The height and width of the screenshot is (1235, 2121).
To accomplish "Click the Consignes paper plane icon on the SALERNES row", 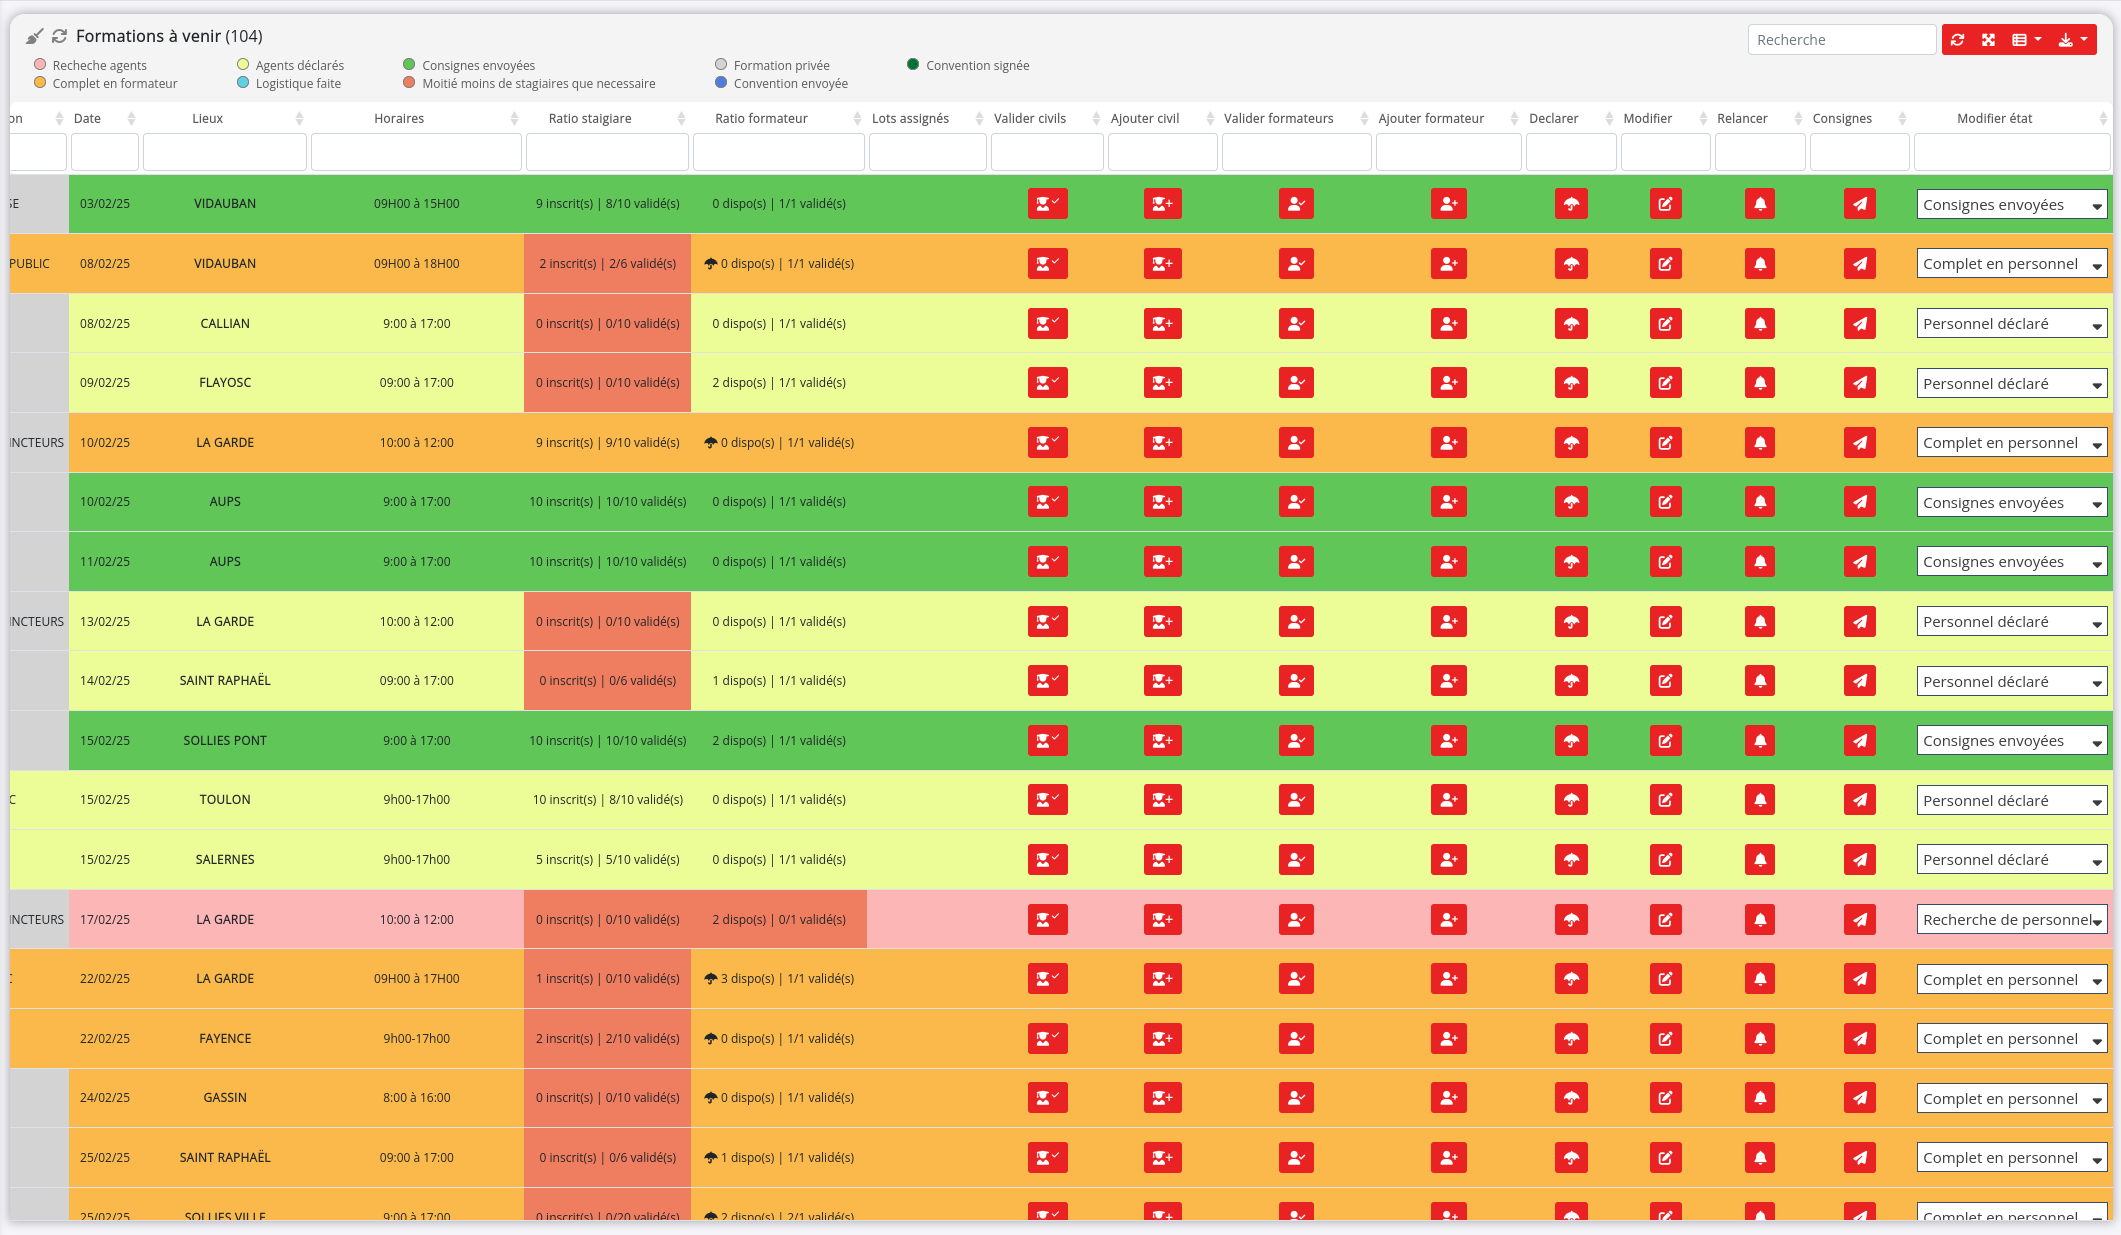I will point(1859,860).
